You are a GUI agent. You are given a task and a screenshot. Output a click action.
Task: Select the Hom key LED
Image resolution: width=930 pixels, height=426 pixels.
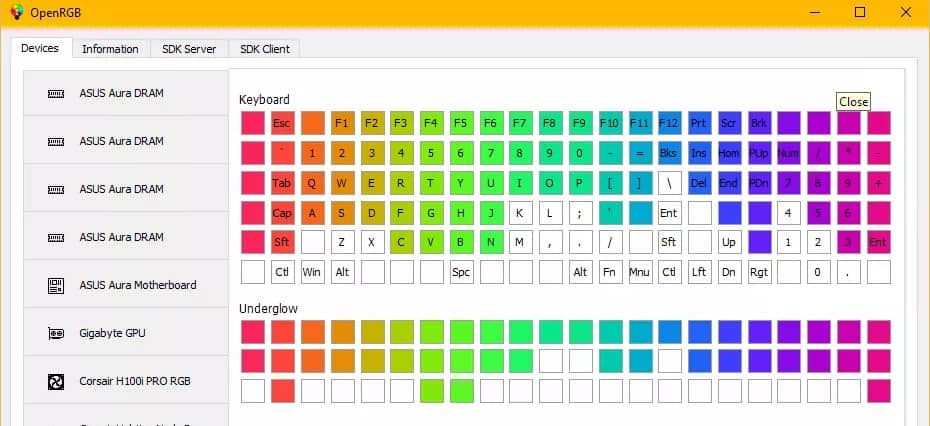730,152
